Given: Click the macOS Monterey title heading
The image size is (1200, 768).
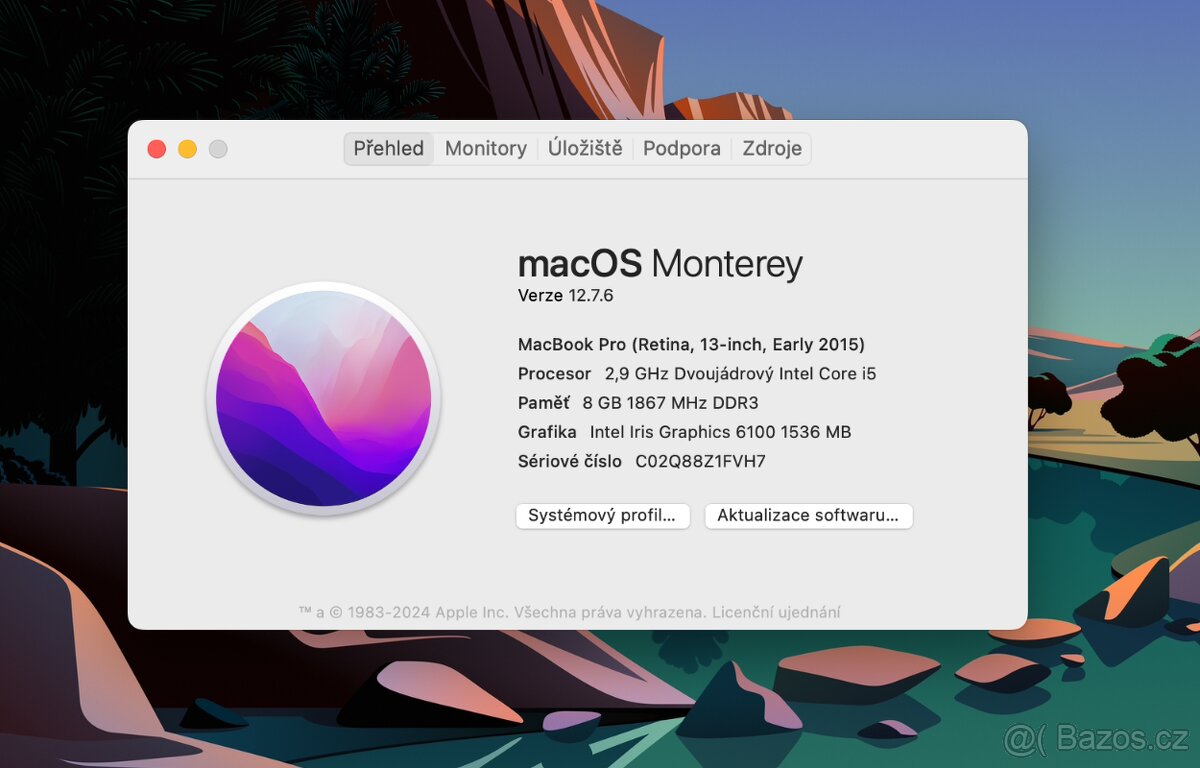Looking at the screenshot, I should [x=660, y=263].
